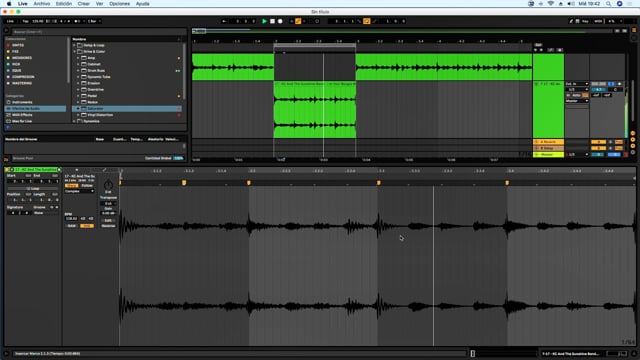The height and width of the screenshot is (360, 640).
Task: Click the Saturator device icon
Action: [84, 109]
